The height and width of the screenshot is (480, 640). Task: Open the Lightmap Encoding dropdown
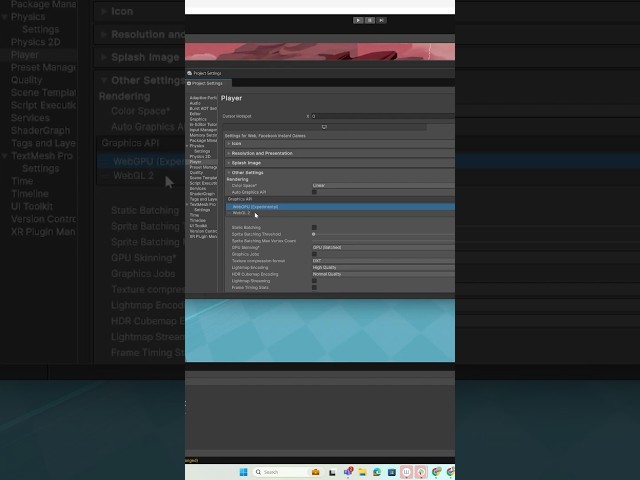(x=383, y=267)
